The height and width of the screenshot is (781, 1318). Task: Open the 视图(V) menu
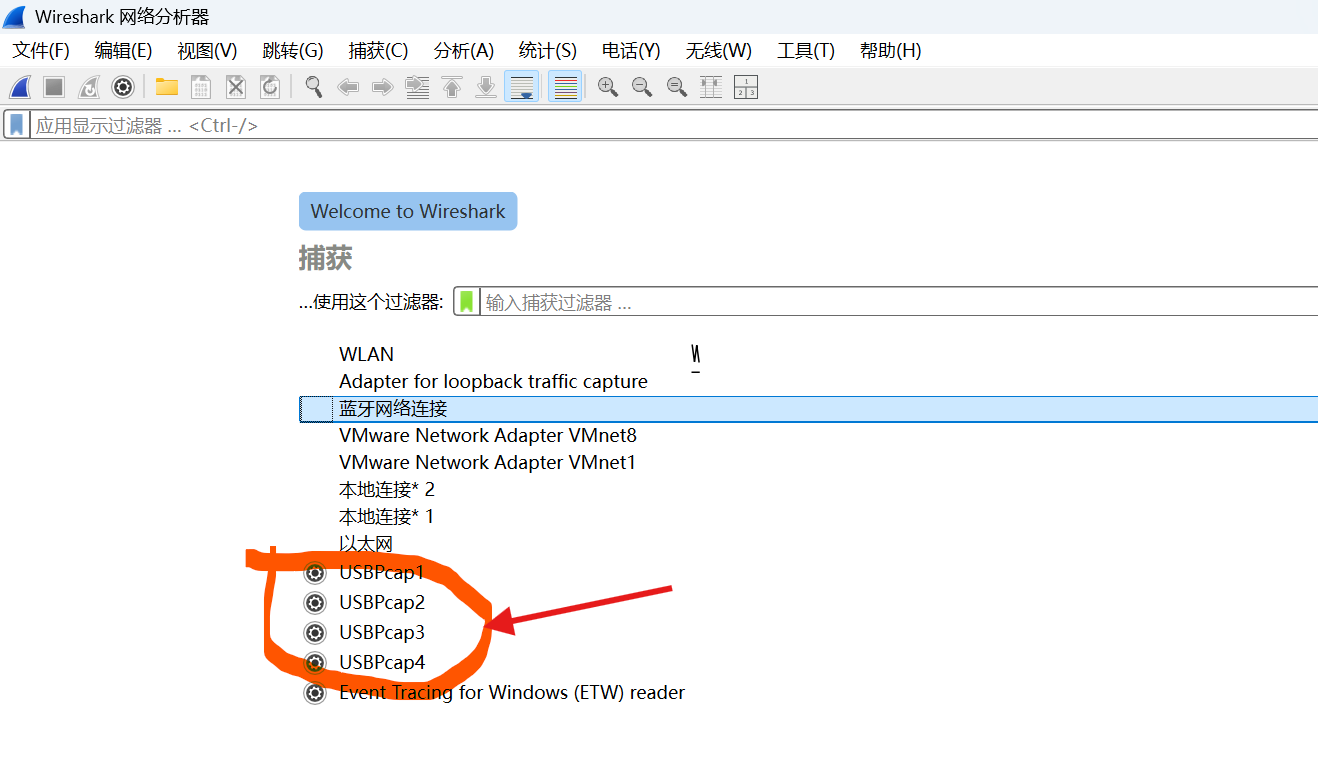[x=207, y=50]
